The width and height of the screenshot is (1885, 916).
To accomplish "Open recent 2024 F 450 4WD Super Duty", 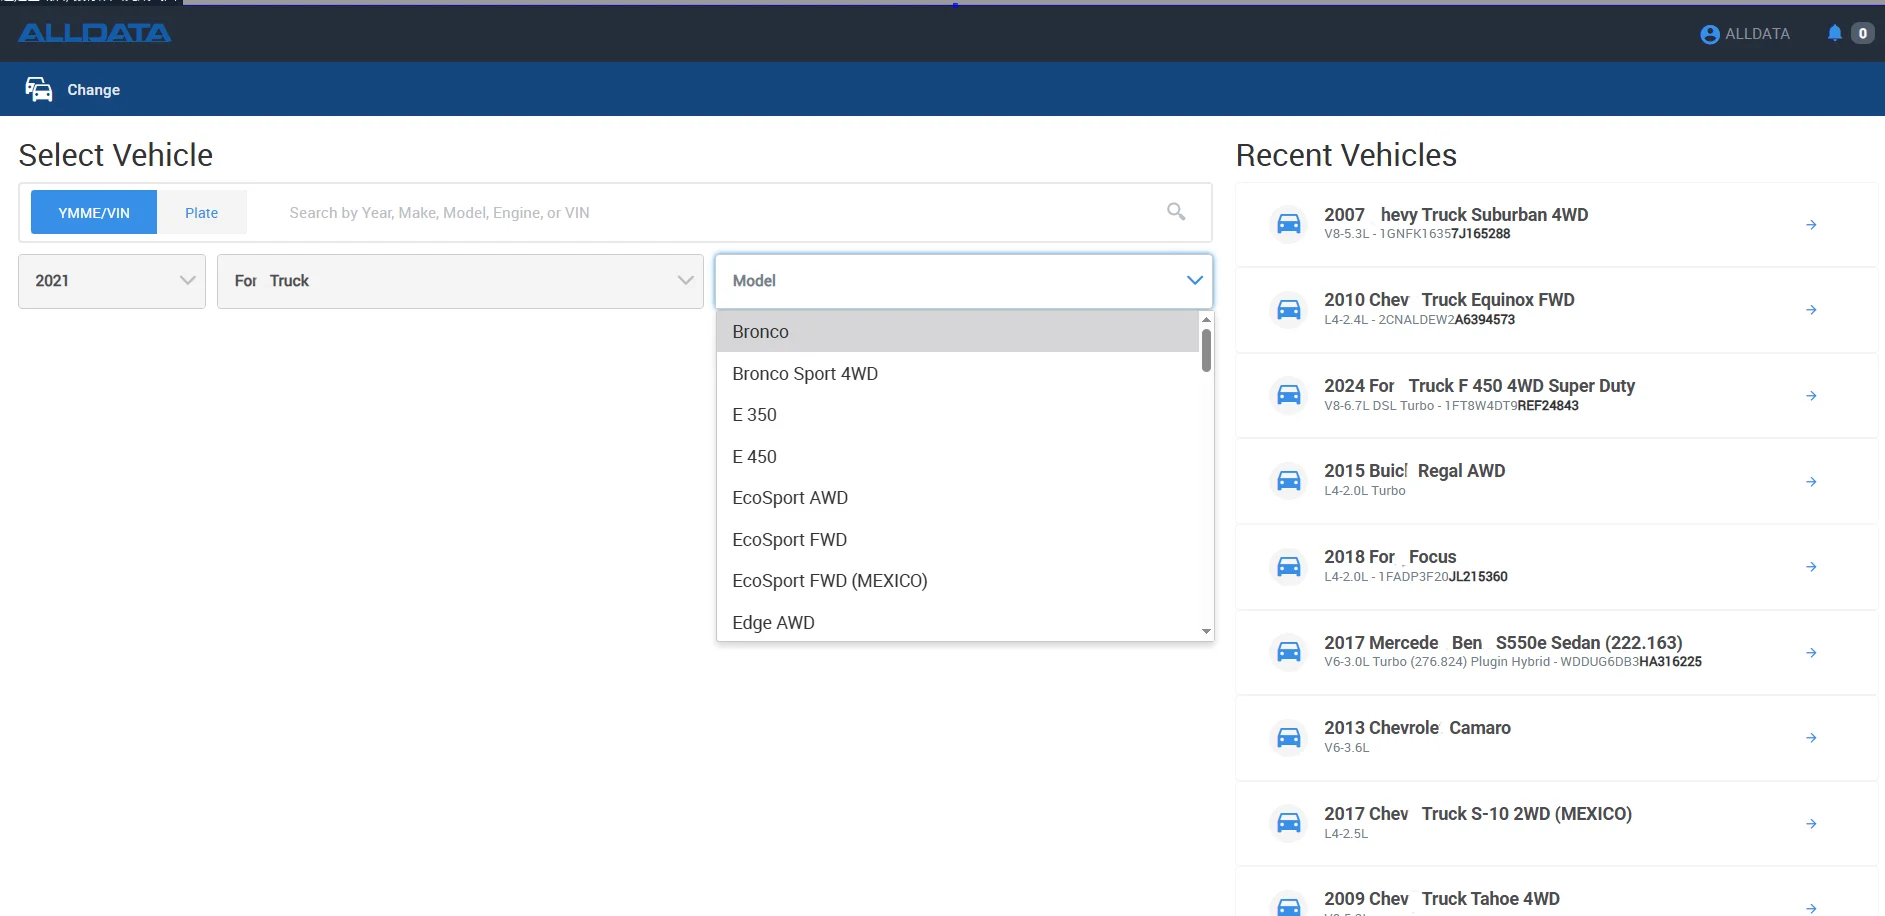I will point(1479,386).
